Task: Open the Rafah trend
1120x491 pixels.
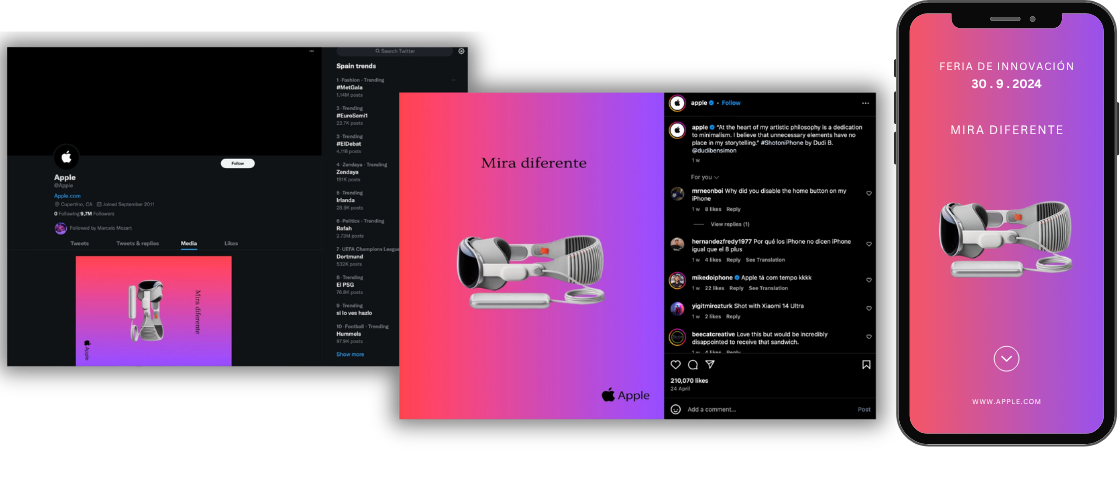Action: click(345, 229)
